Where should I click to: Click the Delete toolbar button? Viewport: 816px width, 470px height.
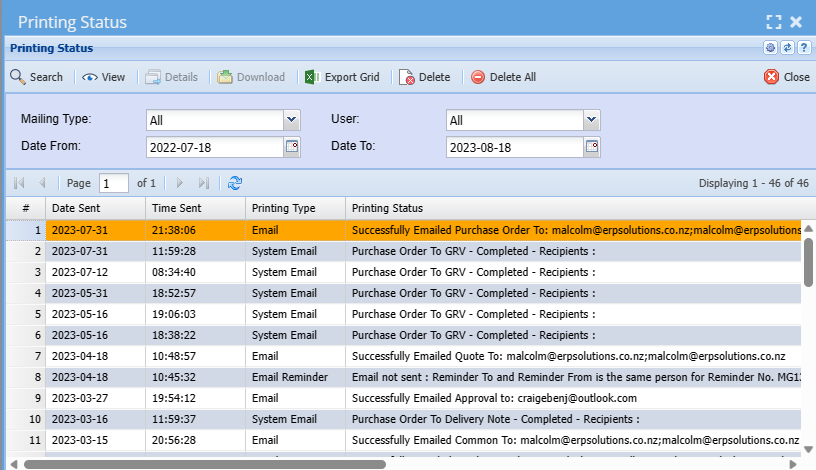pos(425,77)
